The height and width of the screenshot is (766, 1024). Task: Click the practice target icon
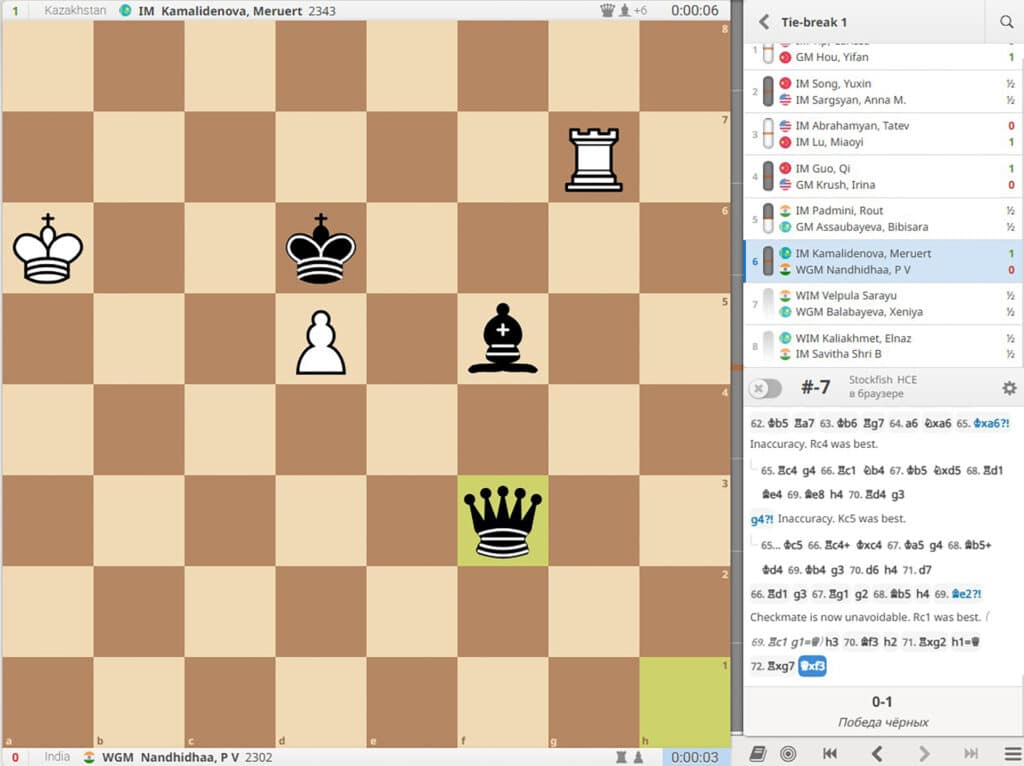(x=788, y=753)
